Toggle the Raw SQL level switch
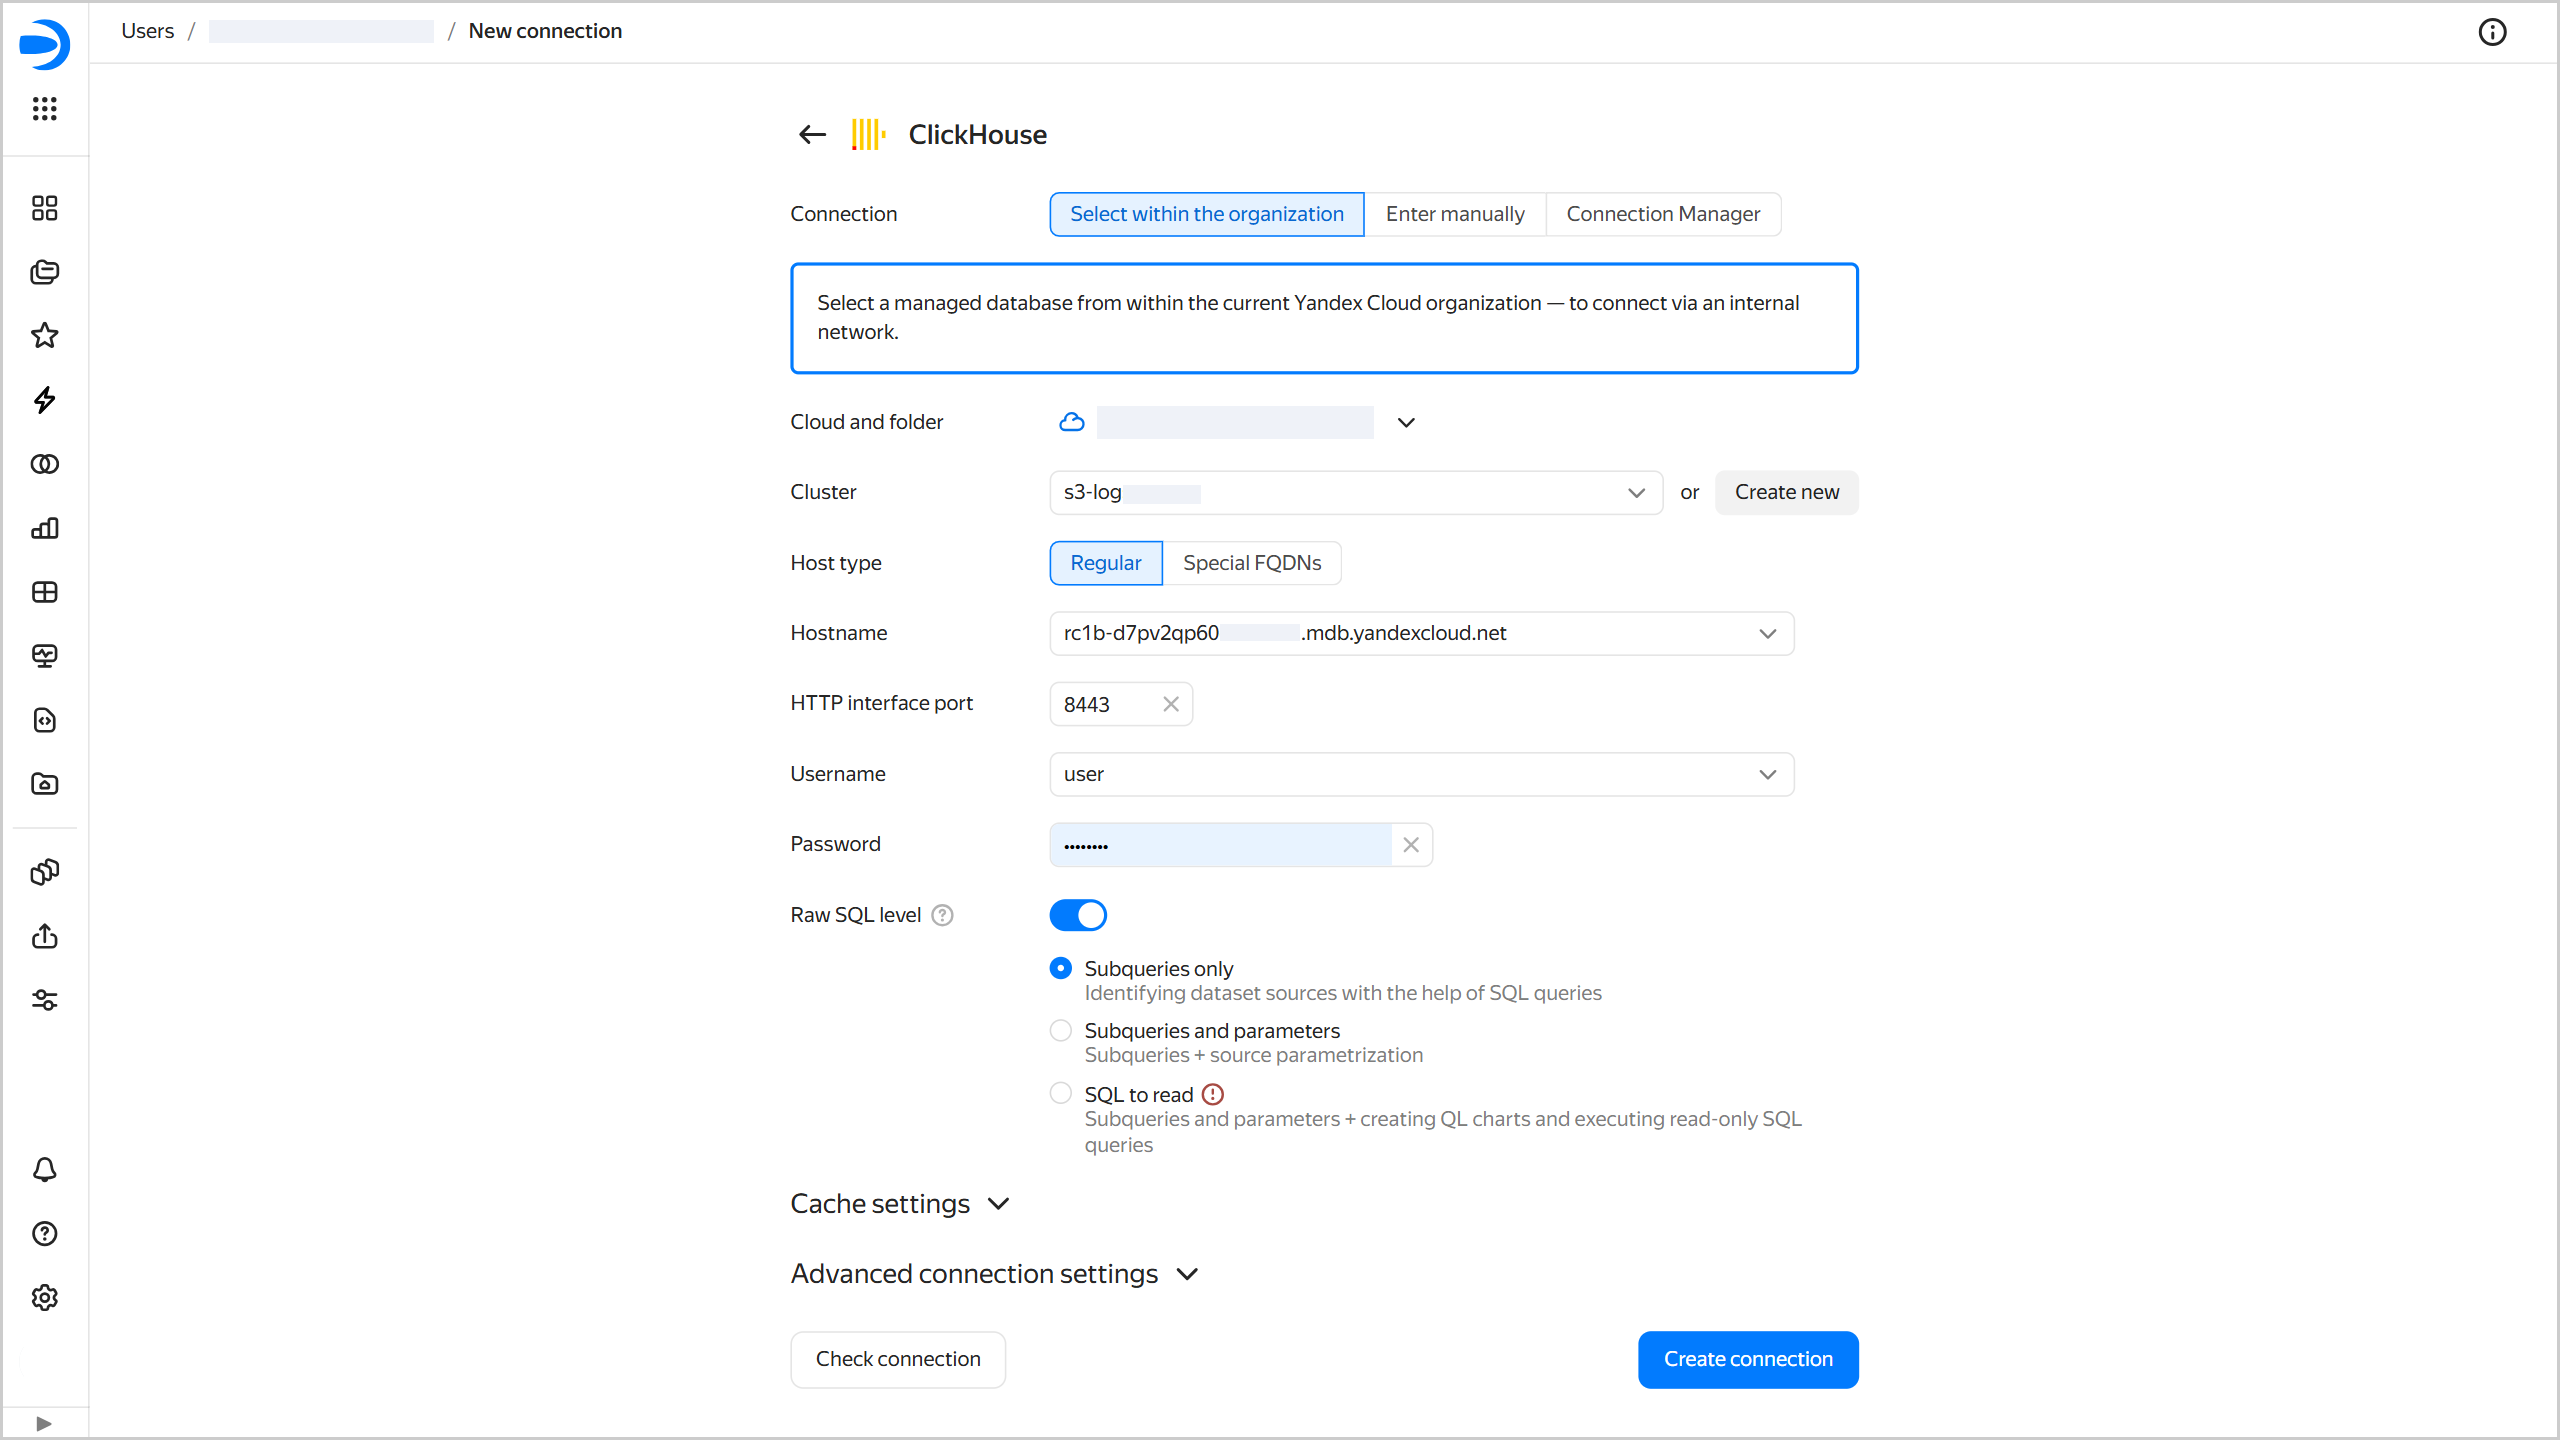 [1078, 915]
